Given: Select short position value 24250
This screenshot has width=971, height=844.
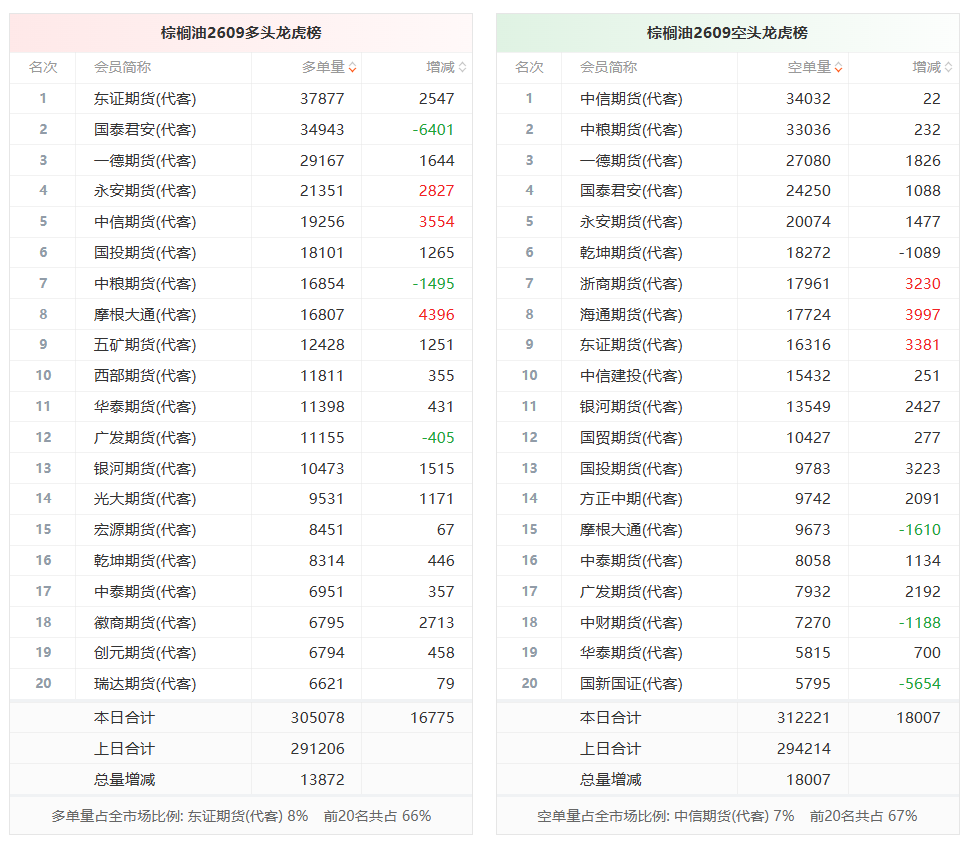Looking at the screenshot, I should point(808,191).
